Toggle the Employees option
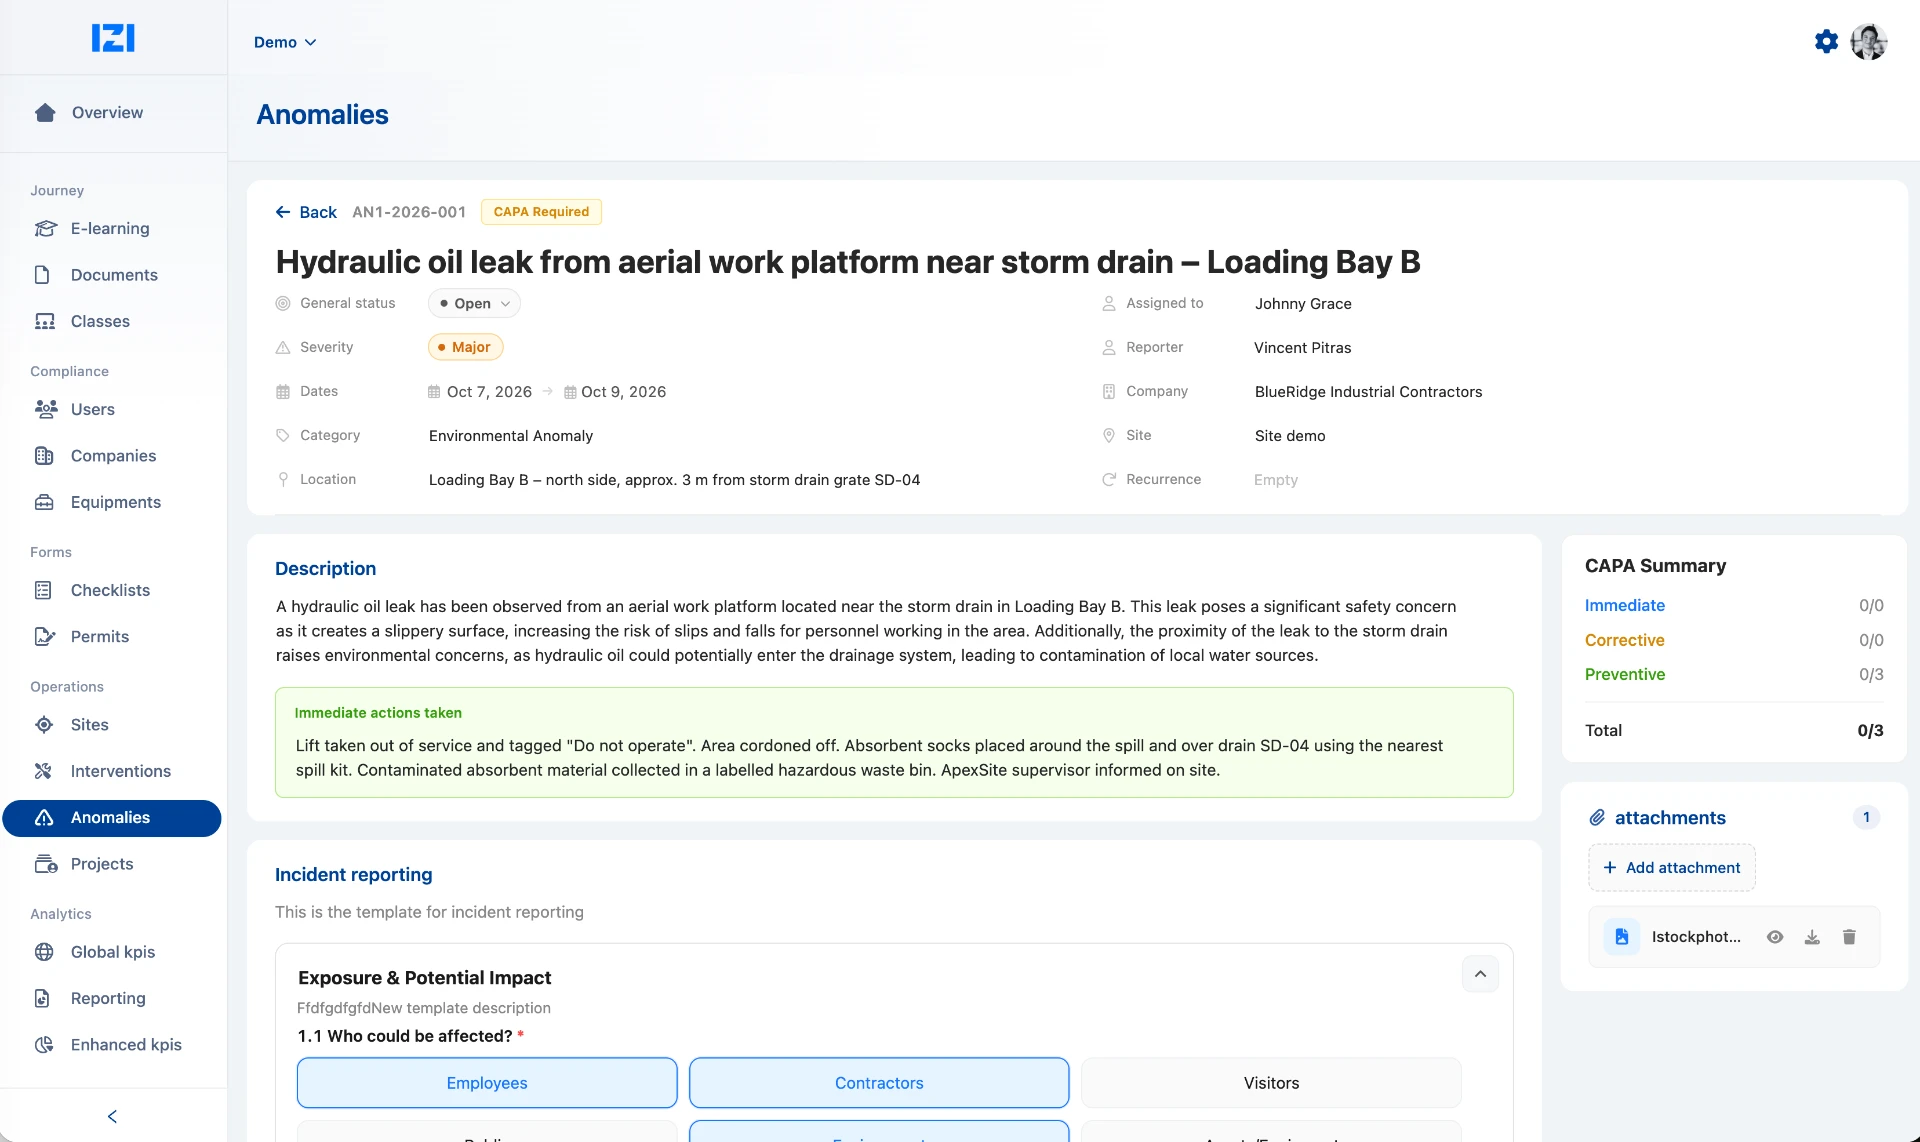1920x1142 pixels. [487, 1083]
